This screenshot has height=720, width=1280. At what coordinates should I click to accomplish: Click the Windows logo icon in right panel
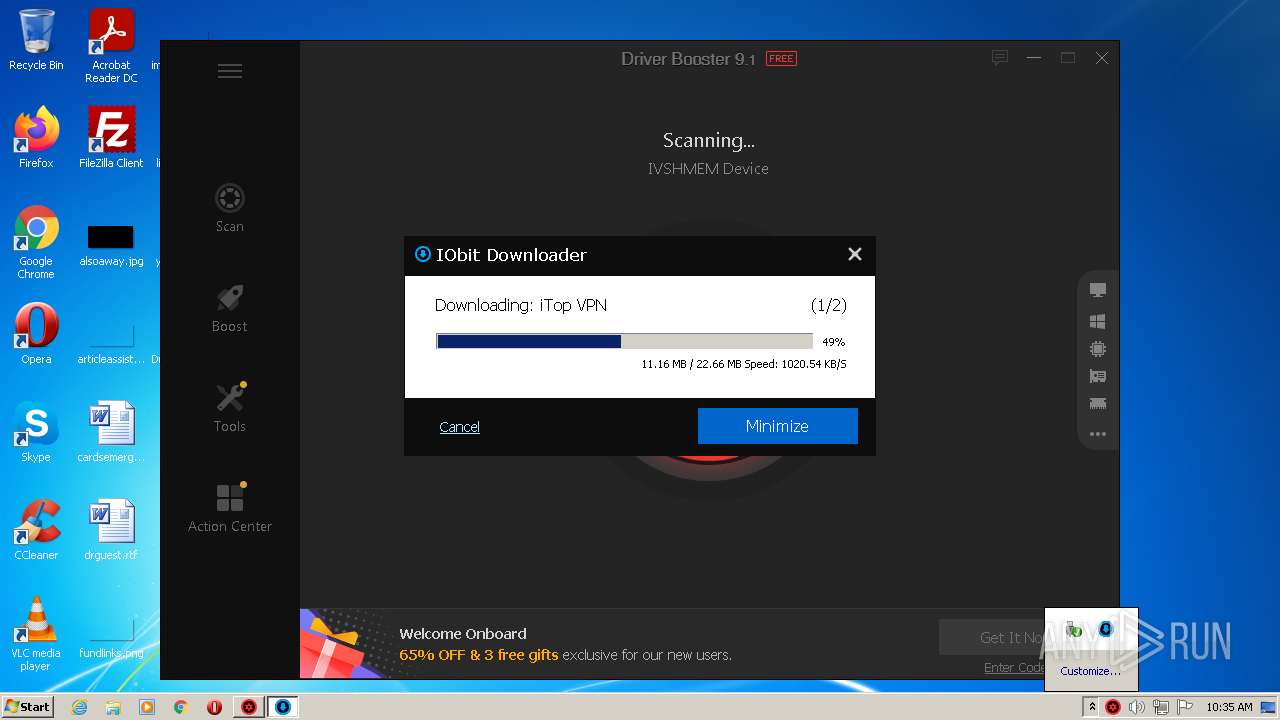[1098, 321]
